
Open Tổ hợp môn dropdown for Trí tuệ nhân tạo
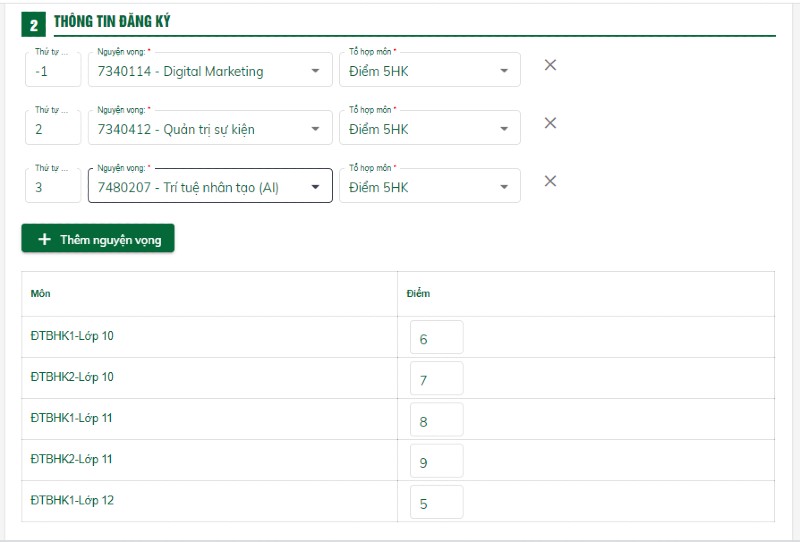pyautogui.click(x=430, y=186)
